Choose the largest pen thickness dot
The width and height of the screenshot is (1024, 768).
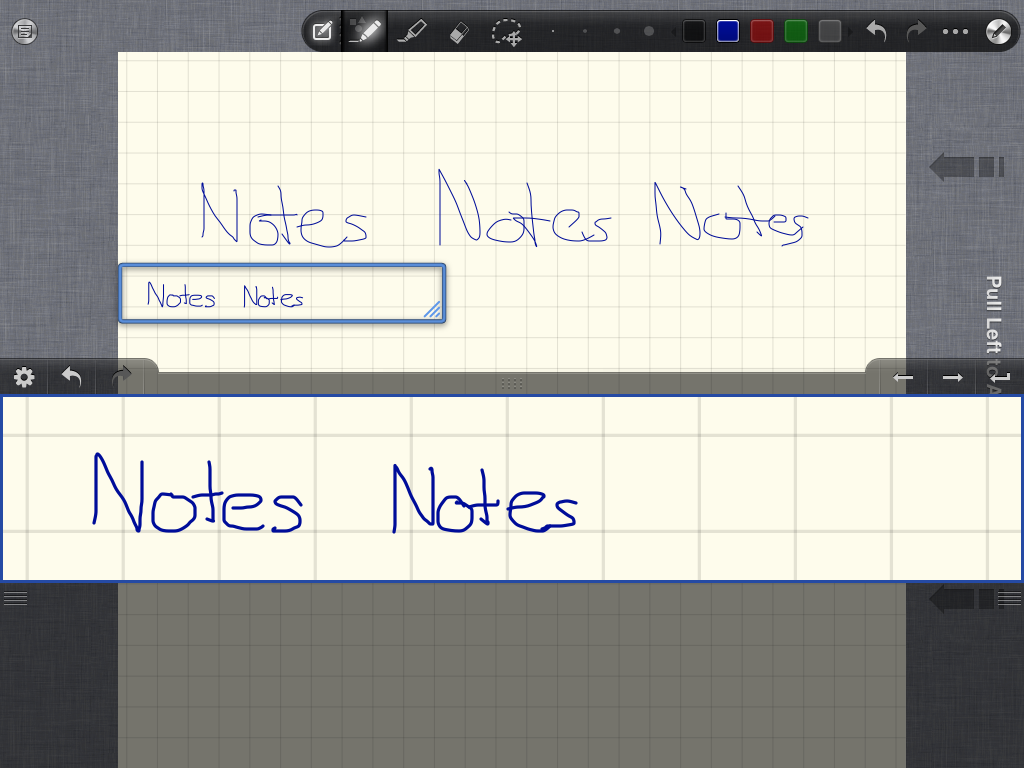tap(648, 31)
